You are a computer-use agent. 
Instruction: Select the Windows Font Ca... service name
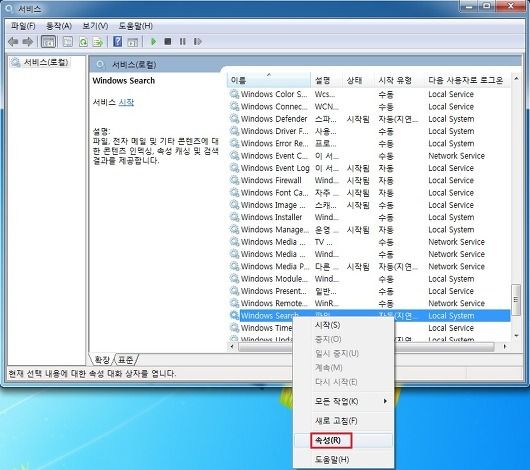coord(274,193)
